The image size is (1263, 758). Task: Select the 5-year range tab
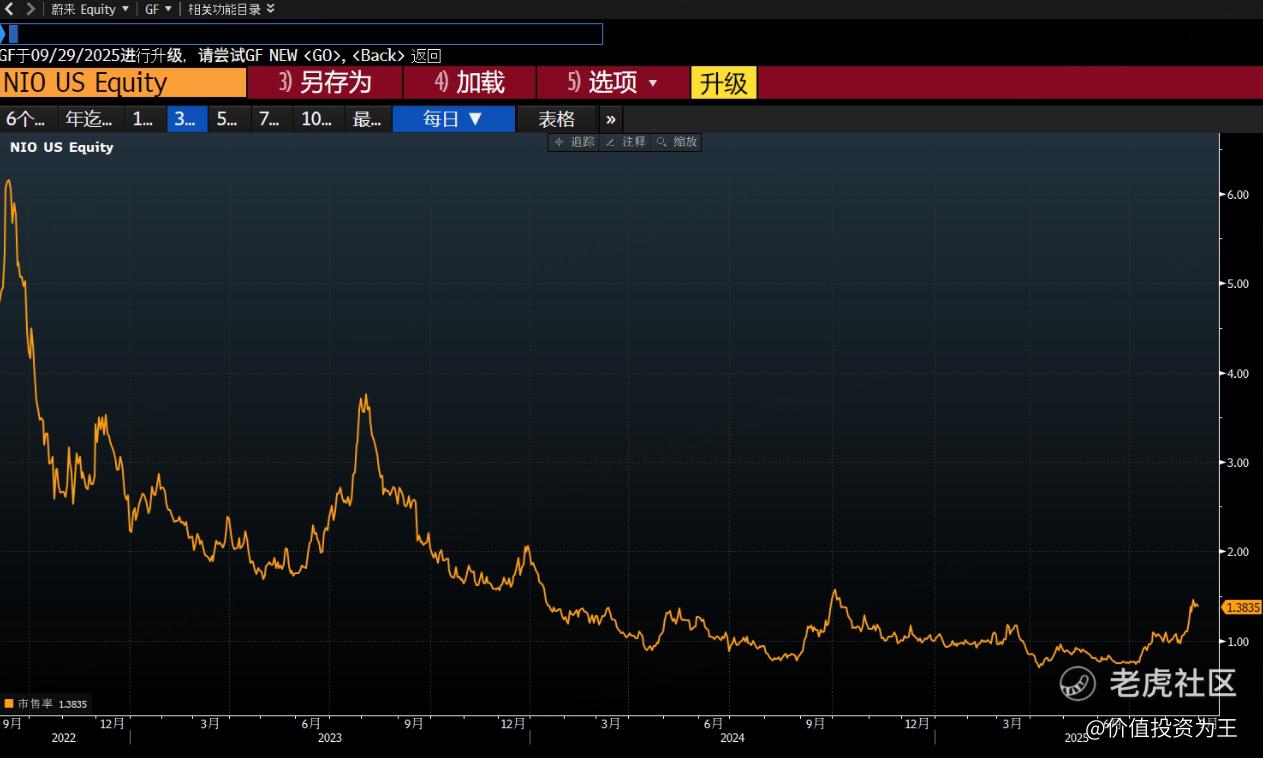(x=229, y=119)
